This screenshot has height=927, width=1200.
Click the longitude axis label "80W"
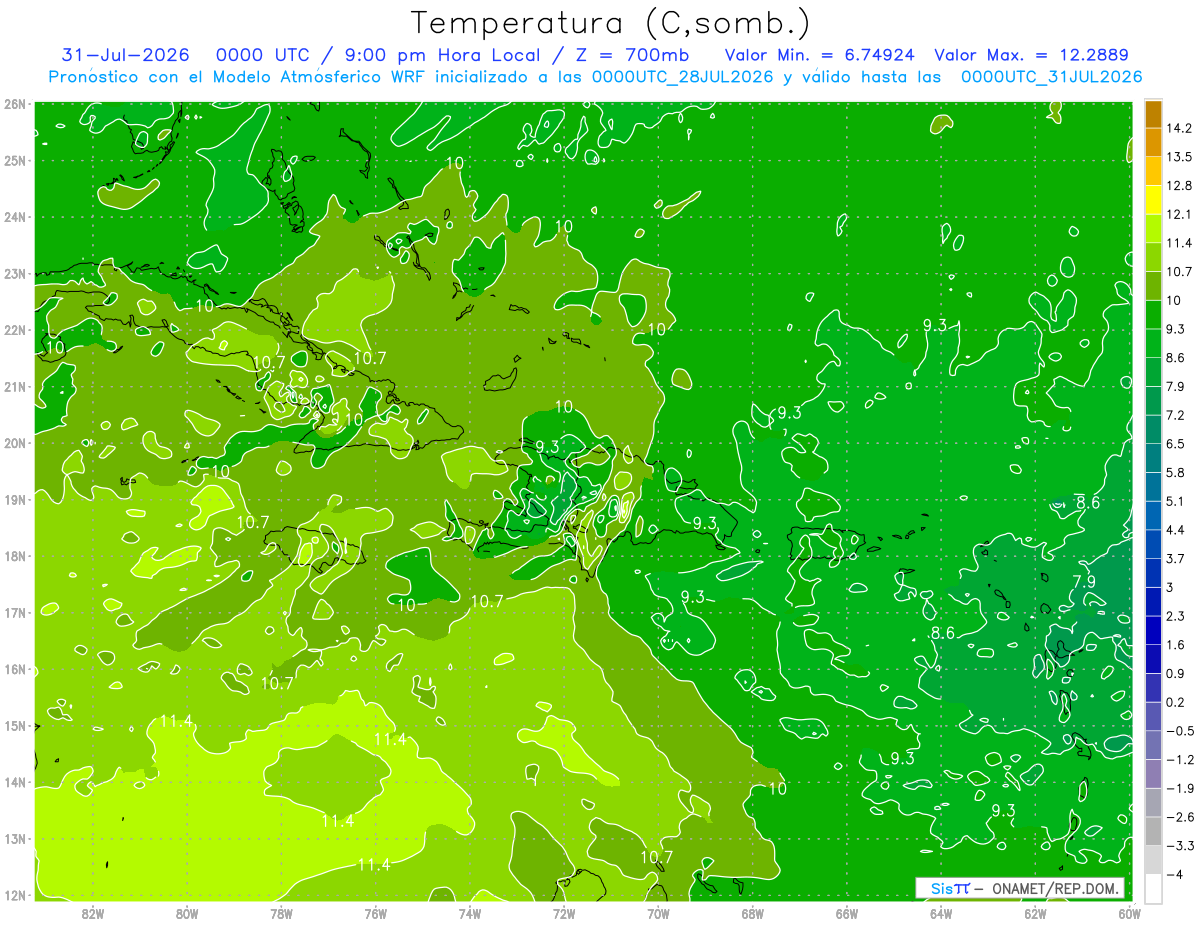pyautogui.click(x=187, y=913)
